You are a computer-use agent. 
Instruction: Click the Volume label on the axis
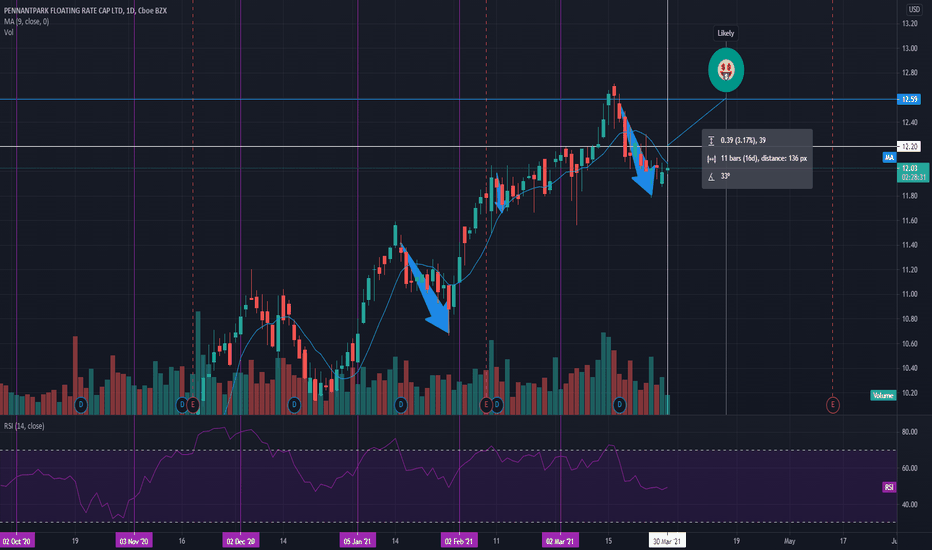tap(883, 395)
